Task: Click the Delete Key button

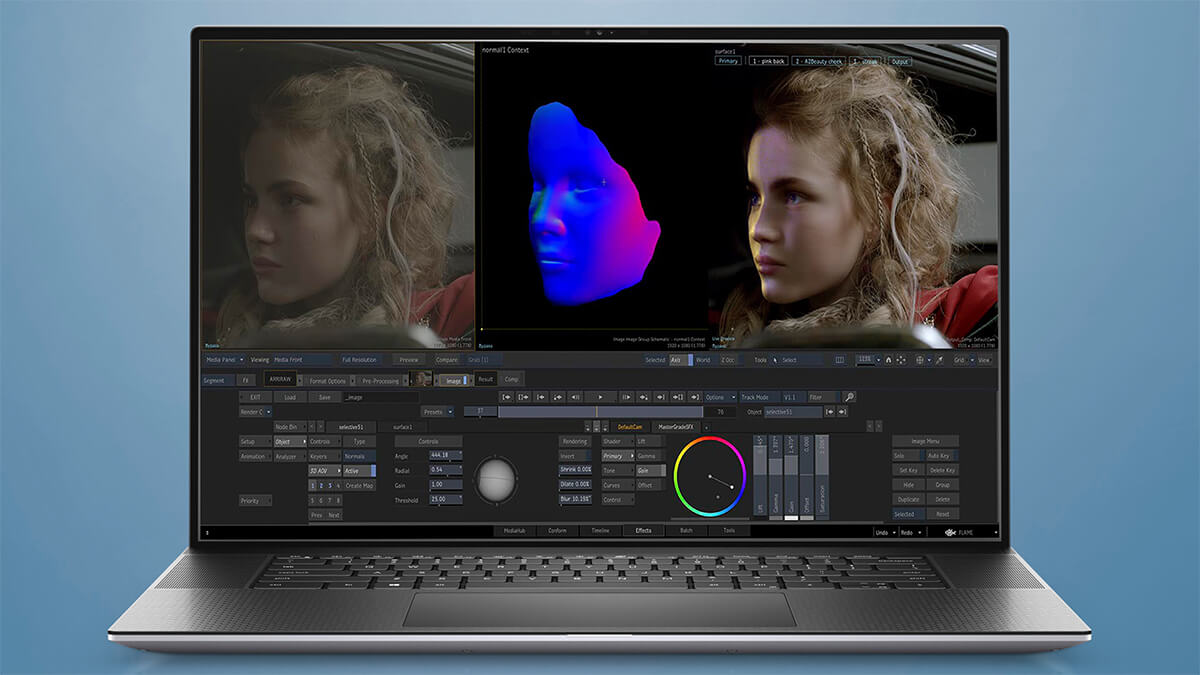Action: (942, 470)
